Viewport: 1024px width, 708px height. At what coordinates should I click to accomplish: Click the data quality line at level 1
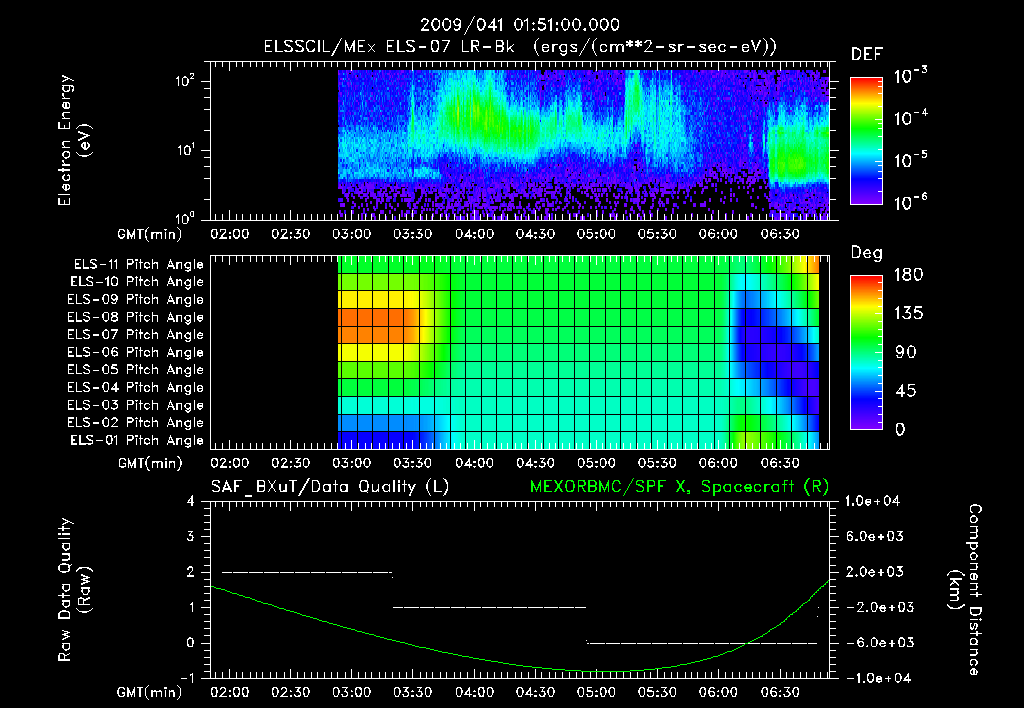click(x=489, y=607)
